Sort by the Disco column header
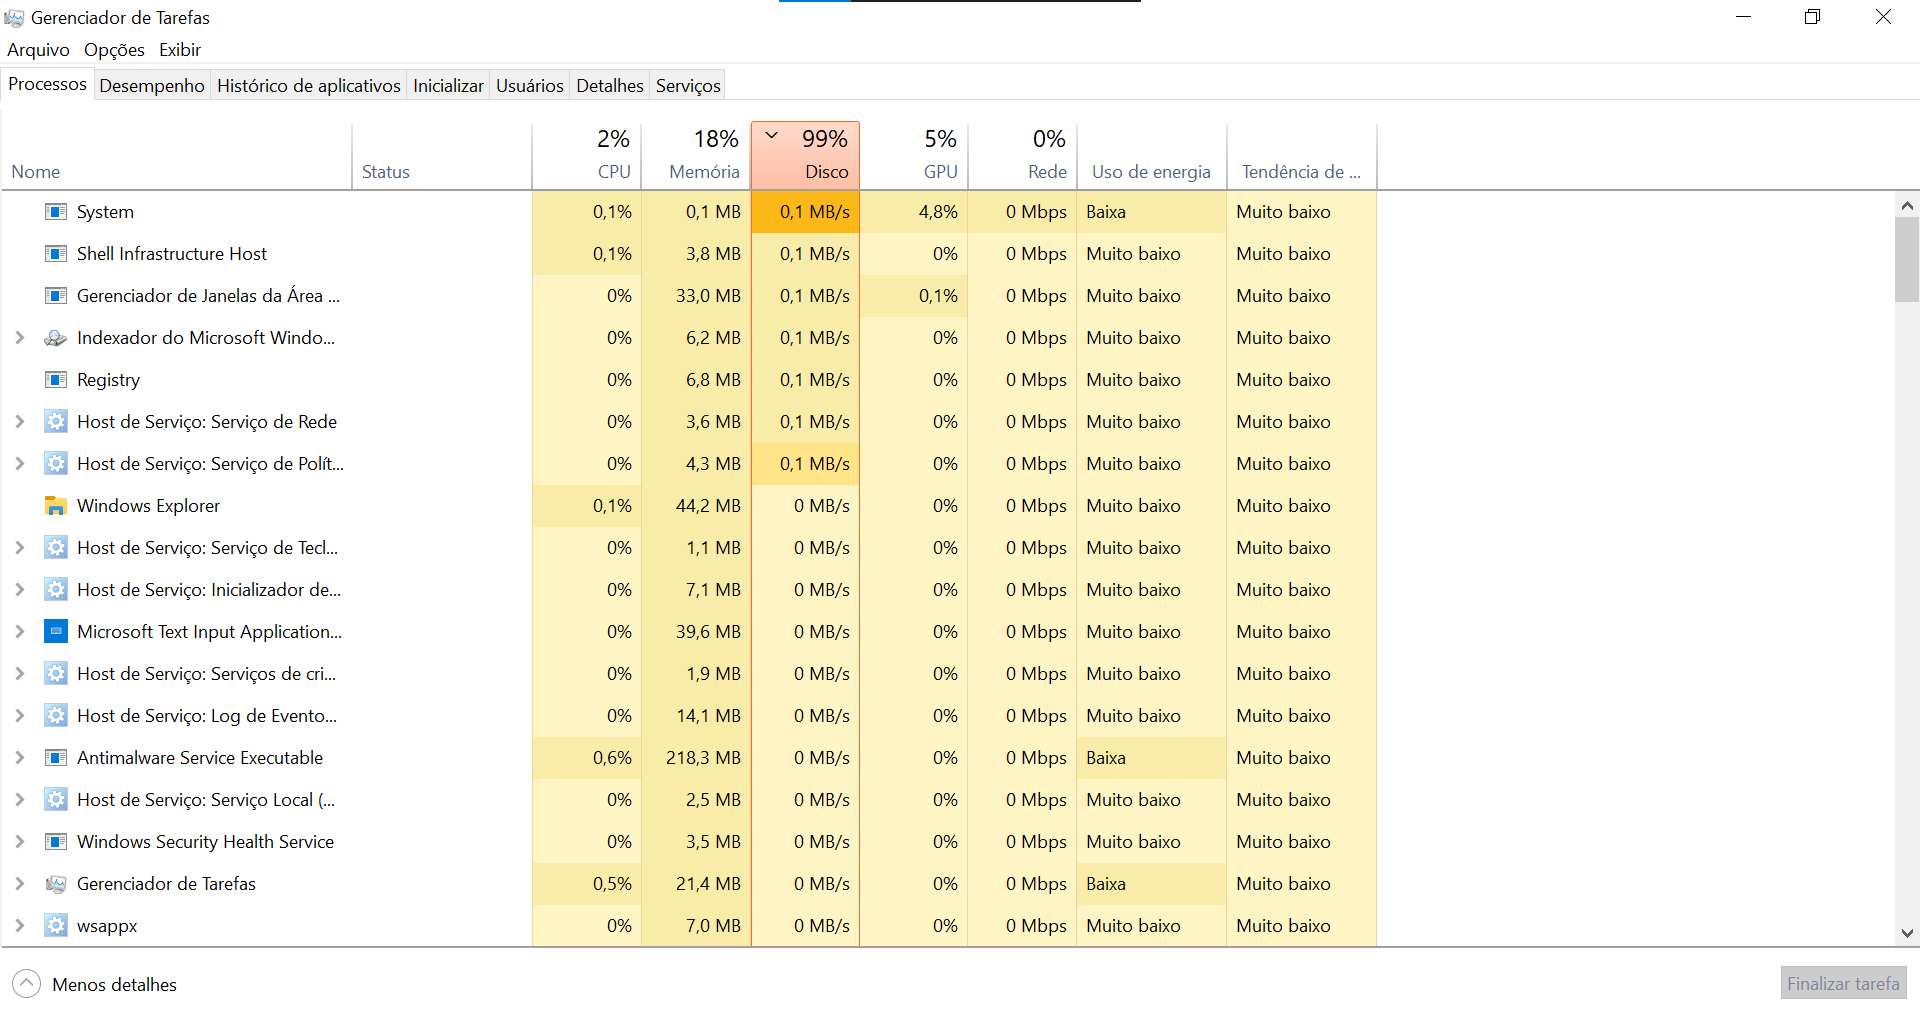The image size is (1920, 1018). pyautogui.click(x=805, y=155)
